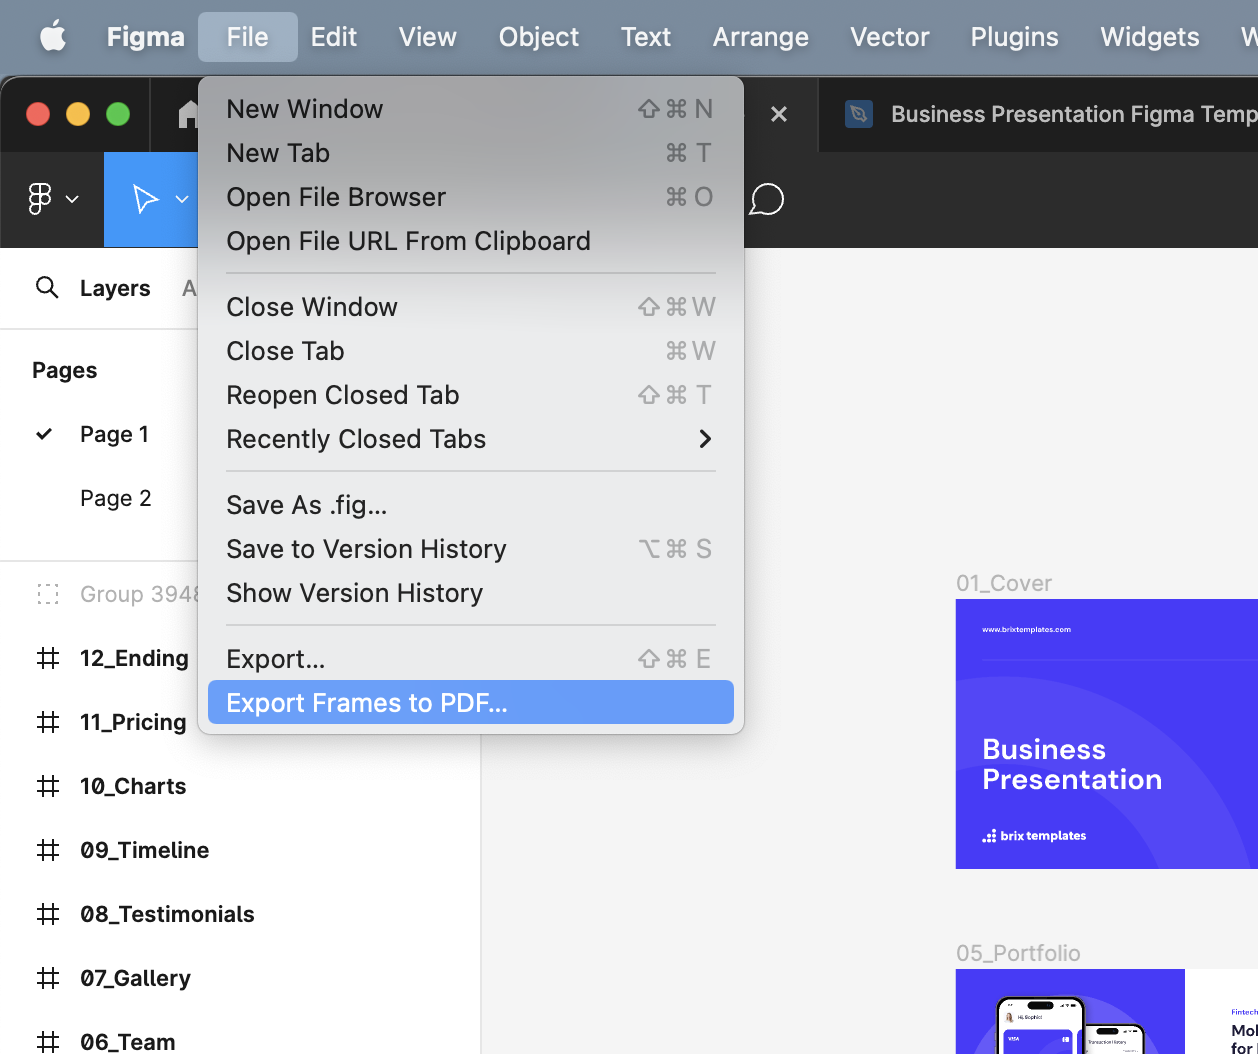Open Move tool options chevron

point(182,199)
